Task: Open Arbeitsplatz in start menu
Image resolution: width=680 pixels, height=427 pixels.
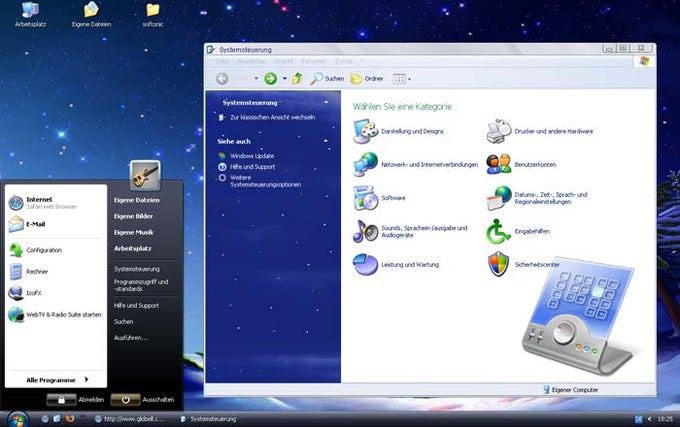Action: pos(133,248)
